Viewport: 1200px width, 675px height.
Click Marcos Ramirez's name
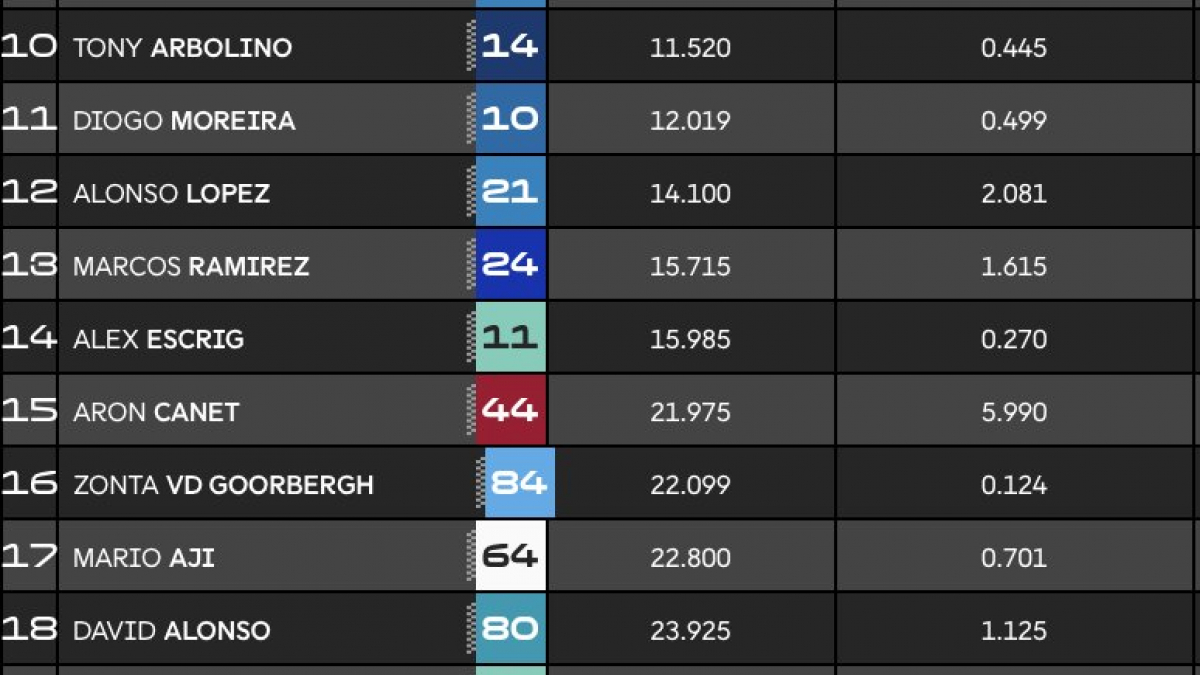(x=191, y=267)
